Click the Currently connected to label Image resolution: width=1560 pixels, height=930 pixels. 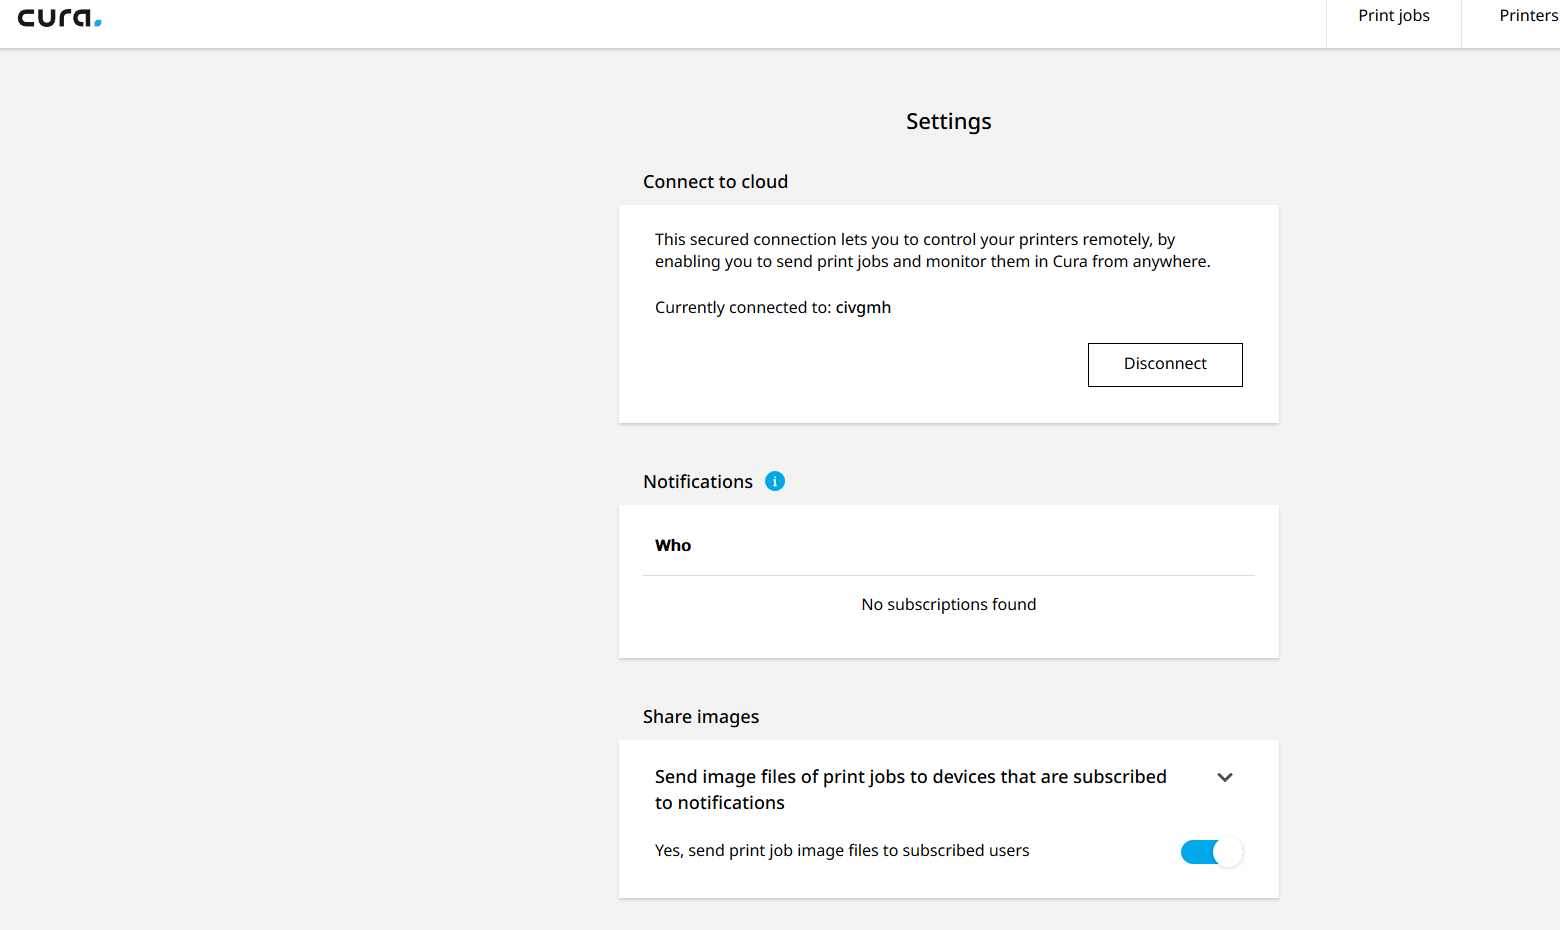click(743, 308)
